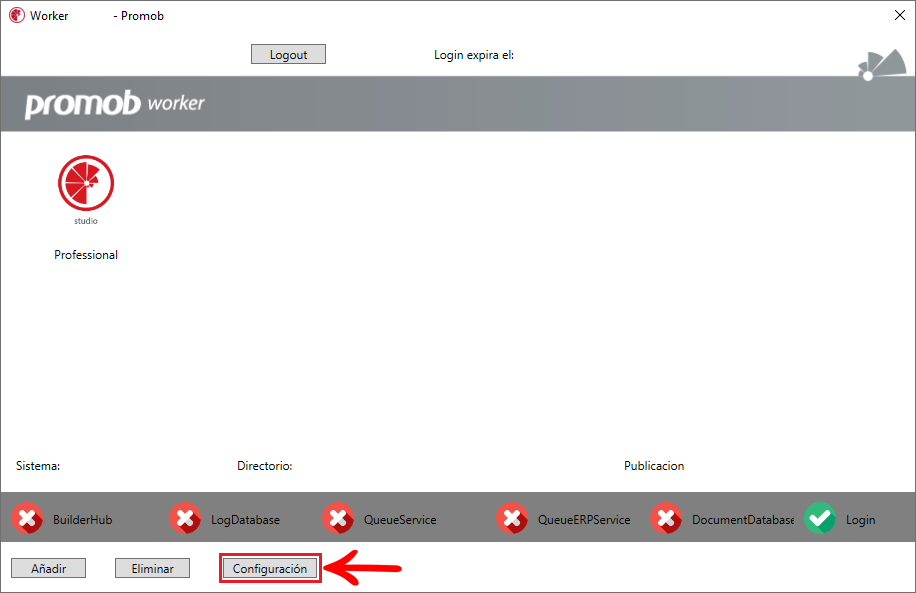Viewport: 916px width, 593px height.
Task: Click the LogDatabase red error status icon
Action: pyautogui.click(x=185, y=518)
